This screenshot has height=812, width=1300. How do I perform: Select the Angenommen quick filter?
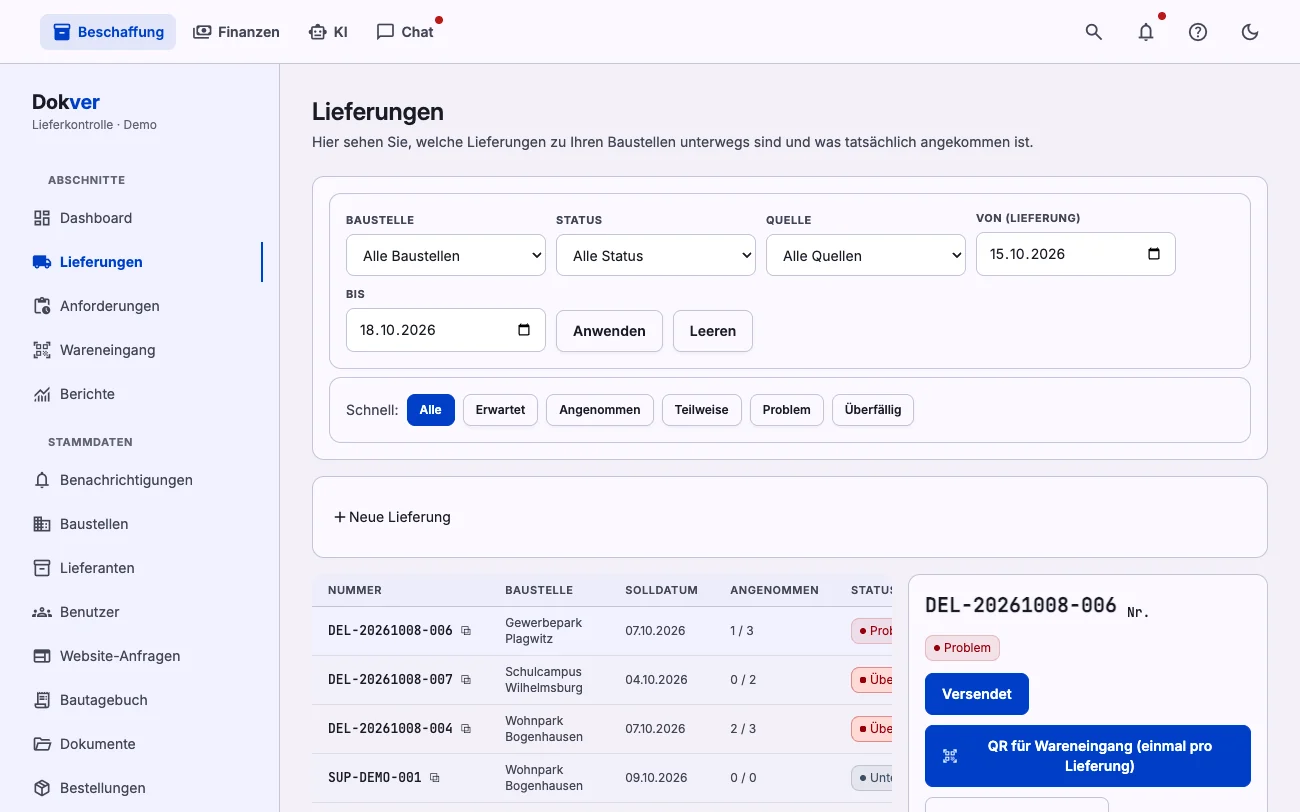coord(600,410)
